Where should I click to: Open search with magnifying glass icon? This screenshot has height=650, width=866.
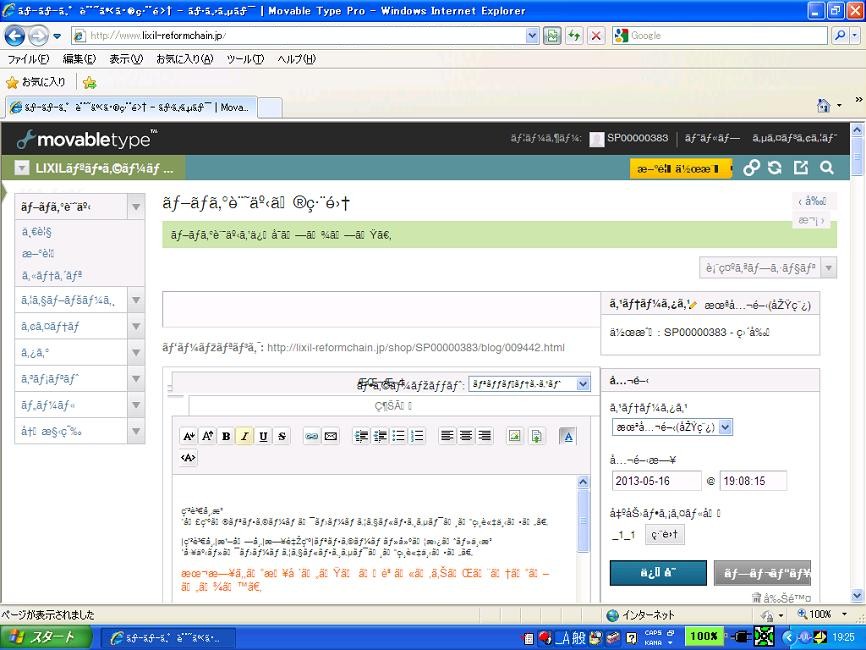(x=827, y=168)
